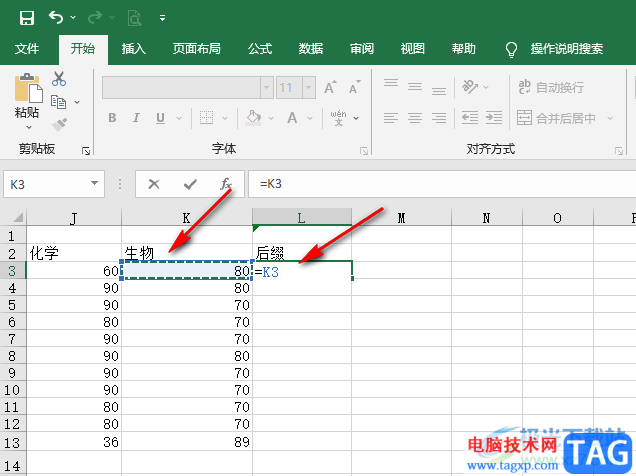The image size is (636, 476).
Task: Click the format painter brush icon
Action: (x=60, y=124)
